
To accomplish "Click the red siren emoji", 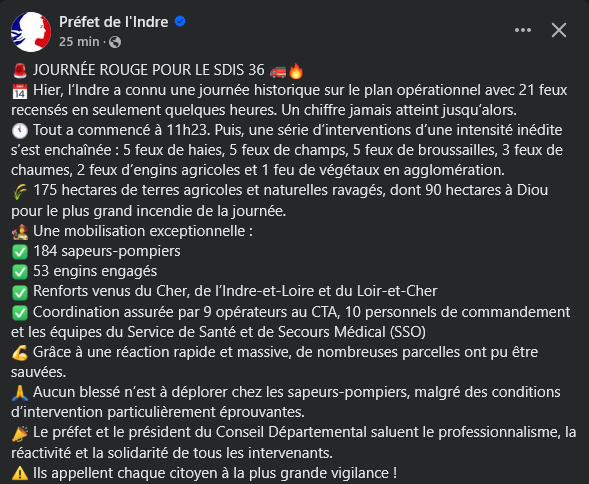I will [20, 70].
